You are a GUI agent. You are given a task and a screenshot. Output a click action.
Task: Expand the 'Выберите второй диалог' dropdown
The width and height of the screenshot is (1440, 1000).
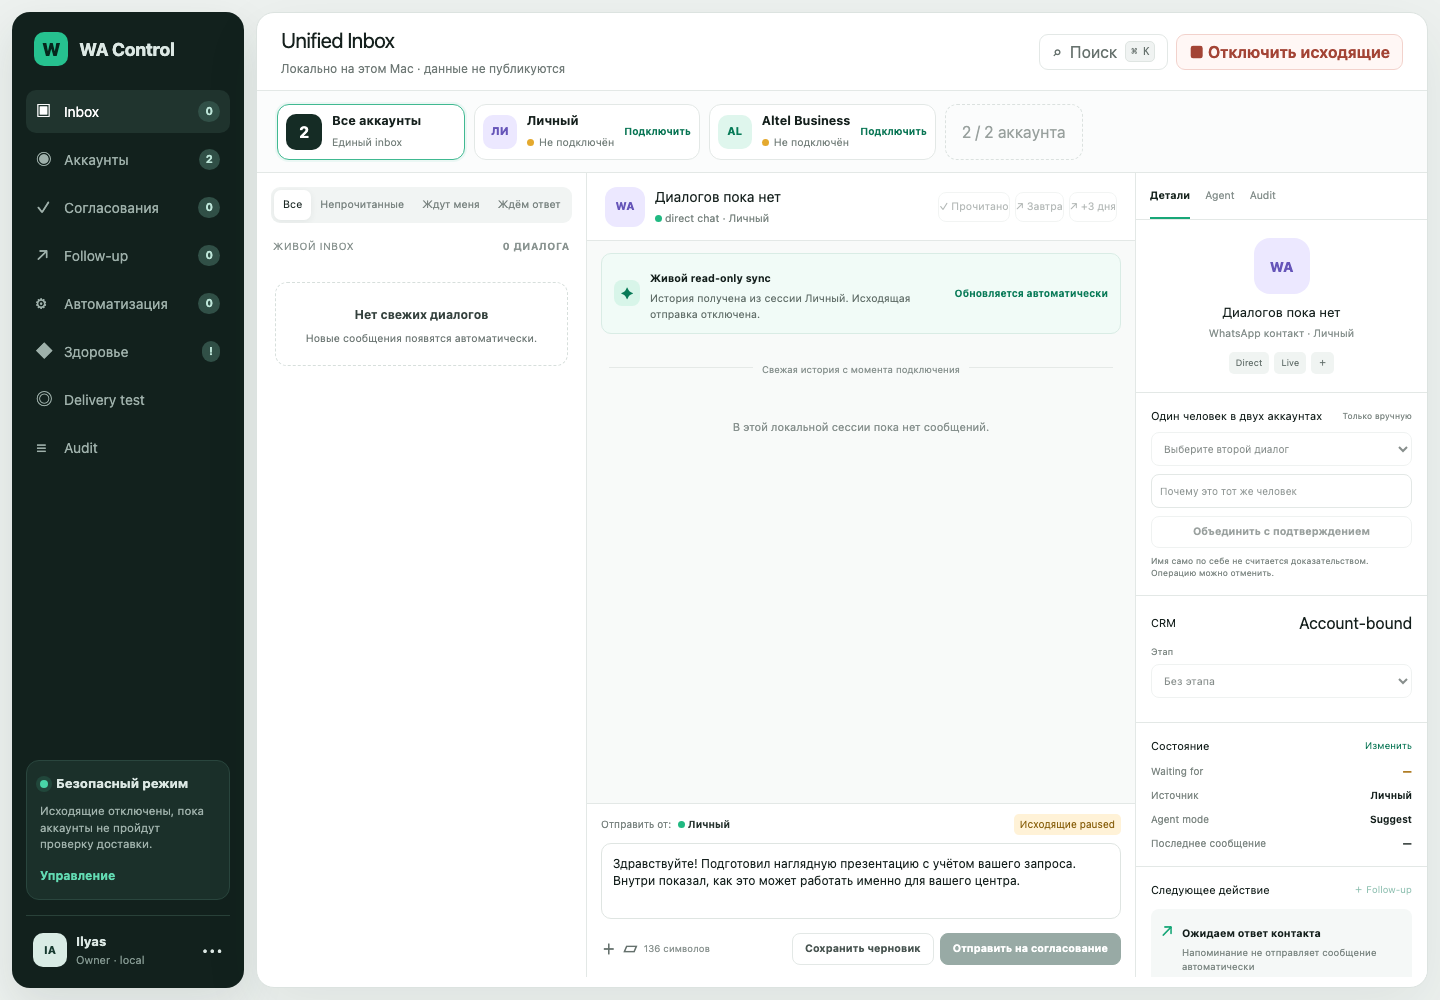click(x=1281, y=449)
